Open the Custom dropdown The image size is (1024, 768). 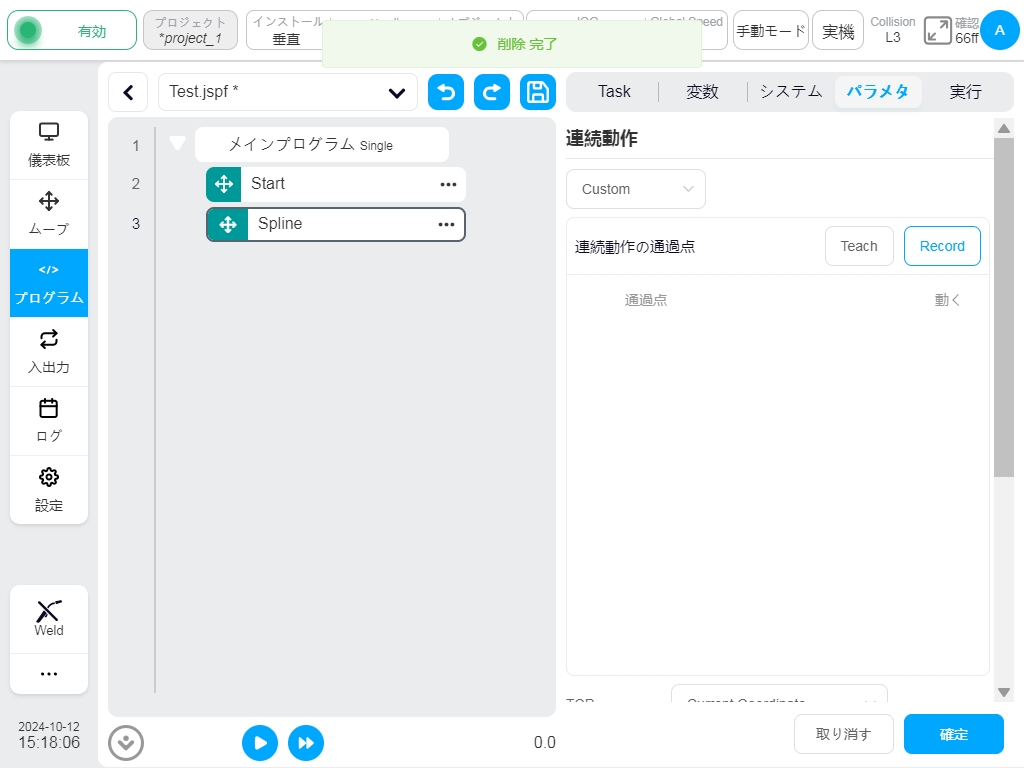[636, 189]
